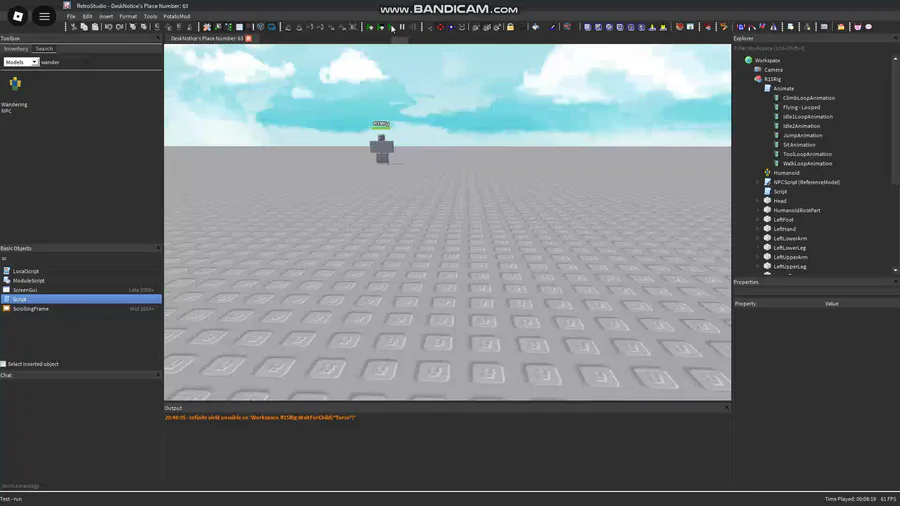The height and width of the screenshot is (506, 900).
Task: Close the DeskNotice's Place document tab
Action: [x=249, y=38]
